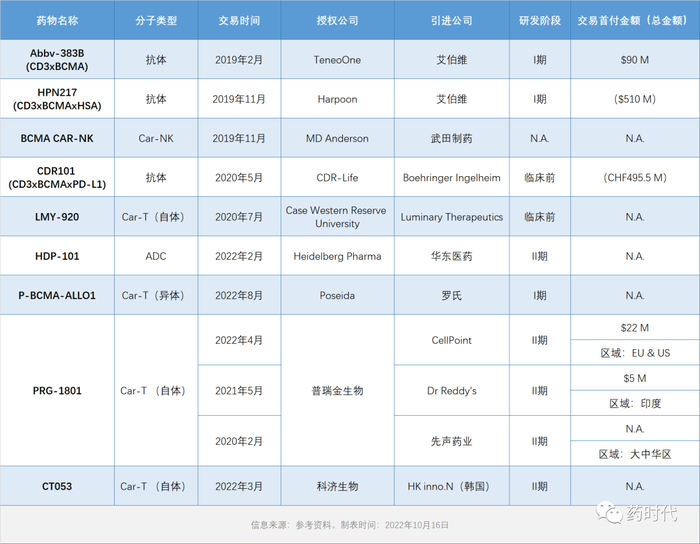The image size is (700, 544).
Task: Click the Car-T(异体) molecule type cell
Action: [x=156, y=295]
